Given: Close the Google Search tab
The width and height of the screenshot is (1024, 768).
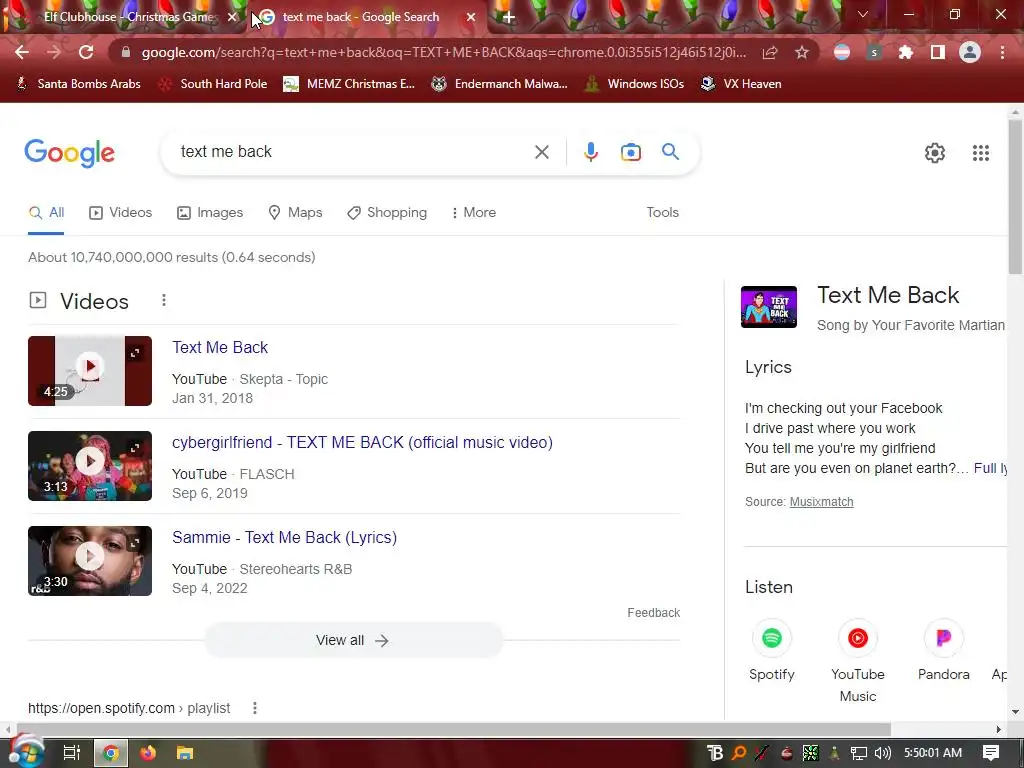Looking at the screenshot, I should 471,18.
